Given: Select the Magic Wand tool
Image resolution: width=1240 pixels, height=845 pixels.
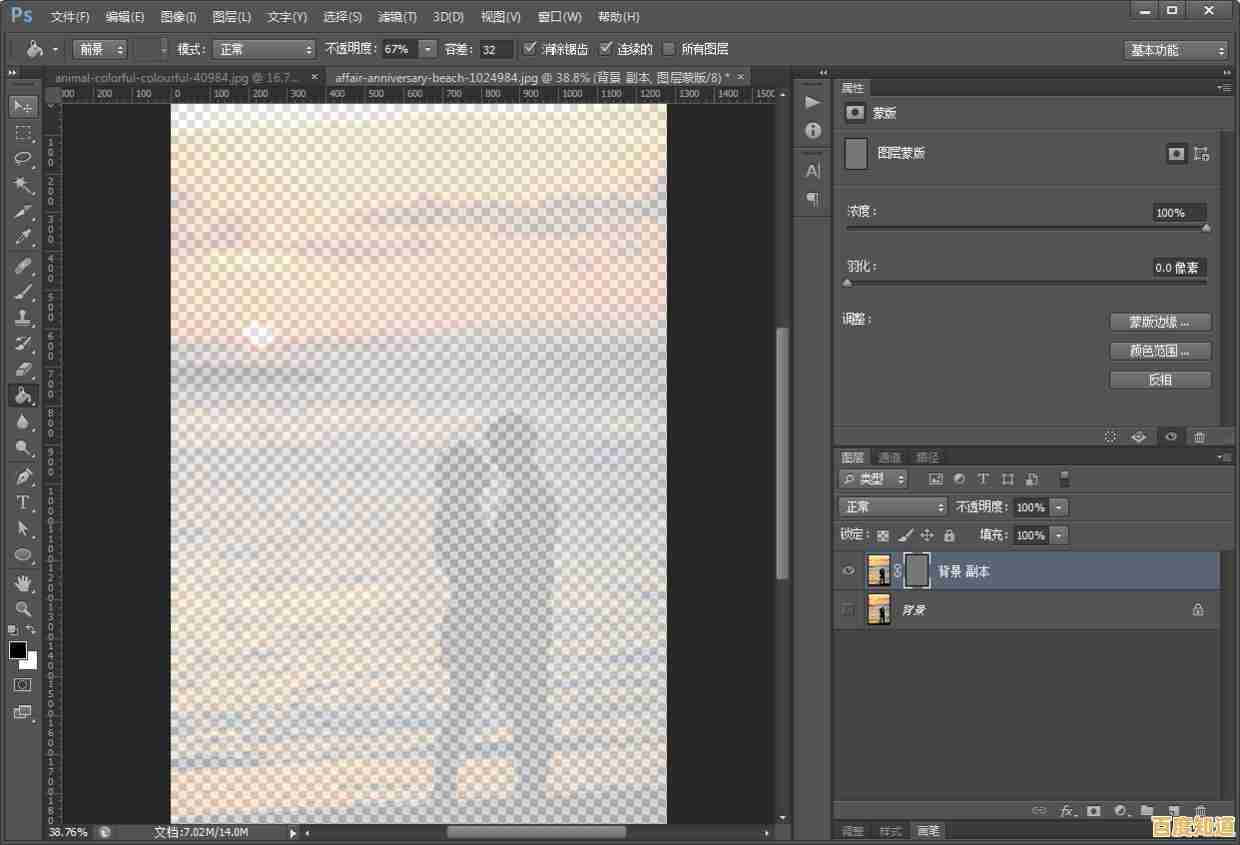Looking at the screenshot, I should [x=23, y=185].
